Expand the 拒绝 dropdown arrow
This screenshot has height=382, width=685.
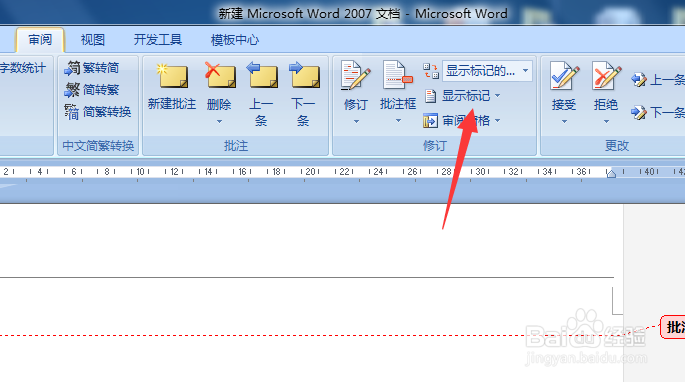(606, 122)
